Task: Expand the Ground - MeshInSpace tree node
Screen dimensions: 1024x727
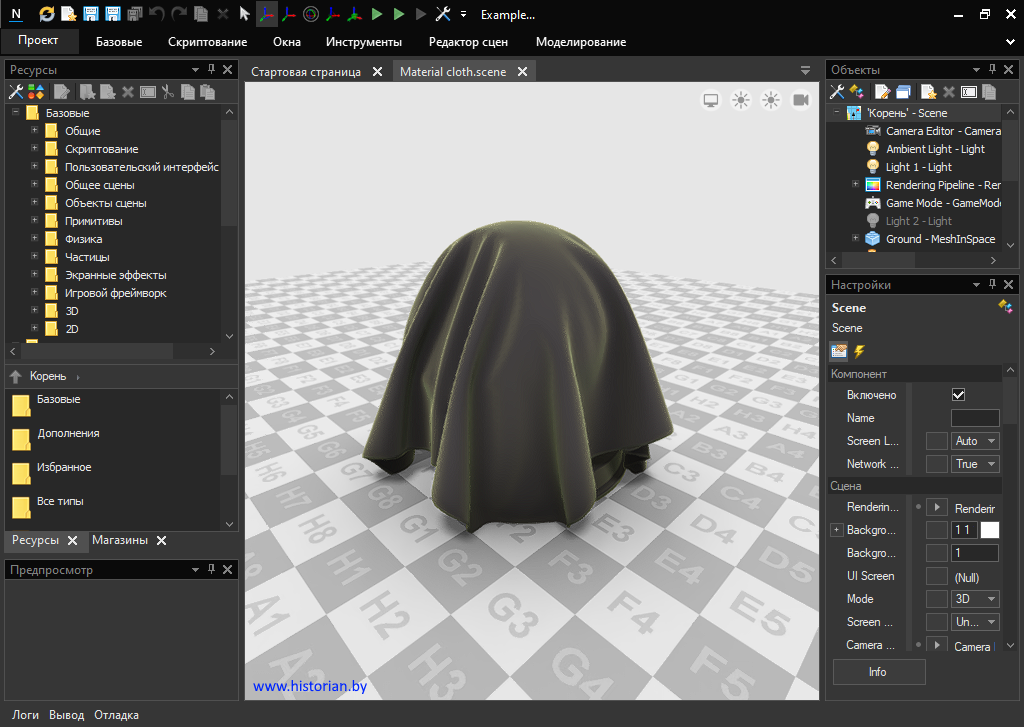Action: [855, 238]
